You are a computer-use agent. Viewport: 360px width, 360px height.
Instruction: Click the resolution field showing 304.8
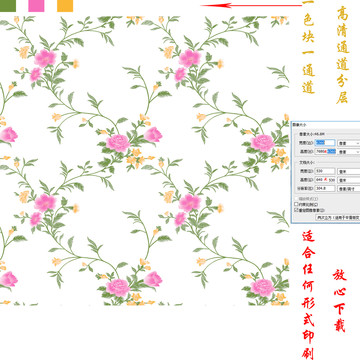325,189
